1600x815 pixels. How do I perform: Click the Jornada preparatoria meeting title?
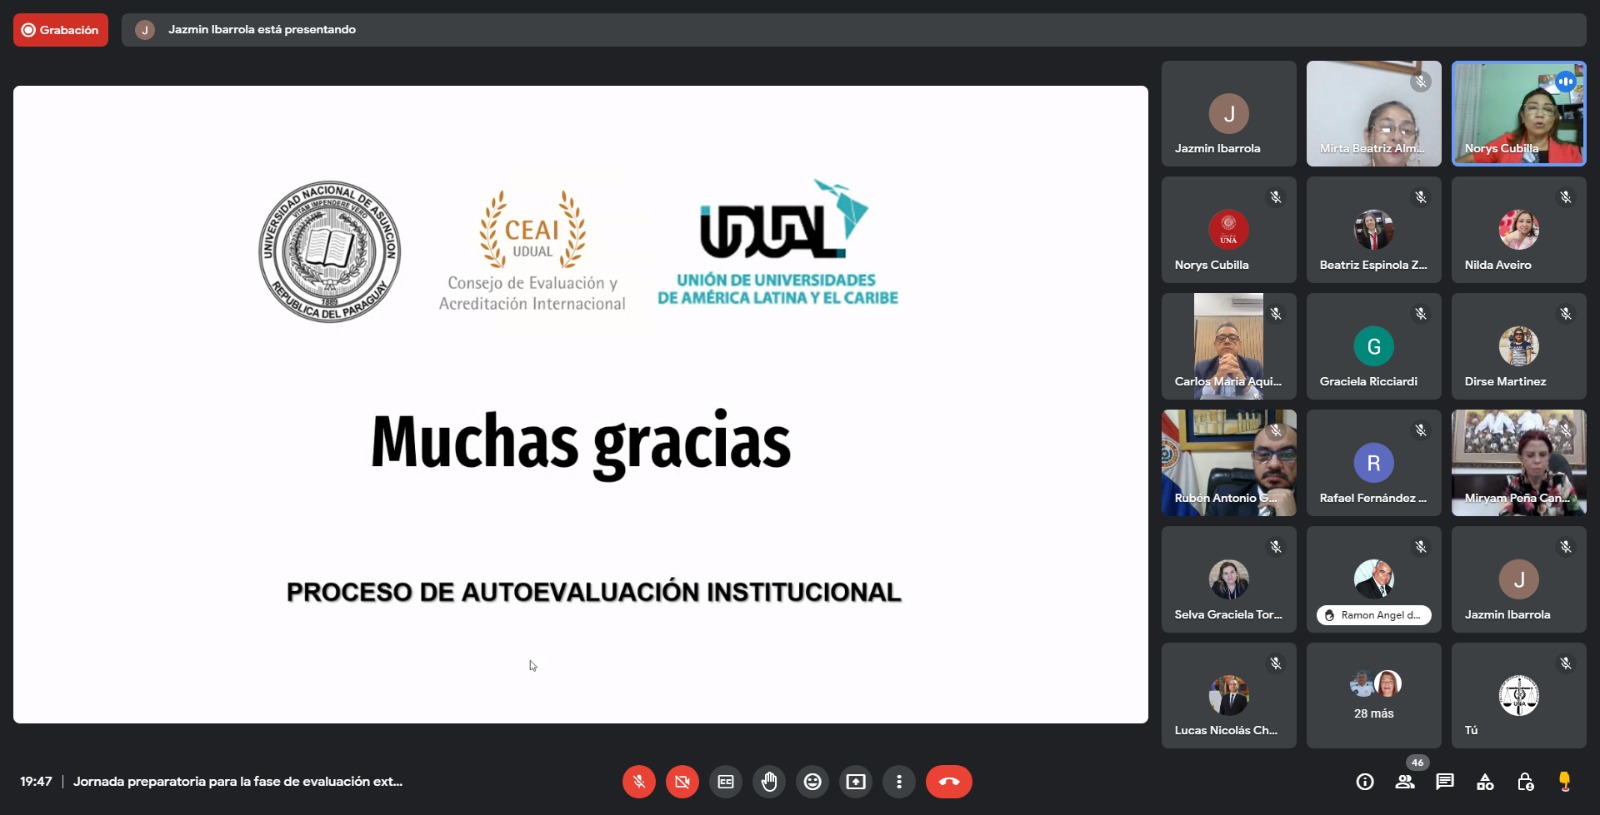(238, 782)
